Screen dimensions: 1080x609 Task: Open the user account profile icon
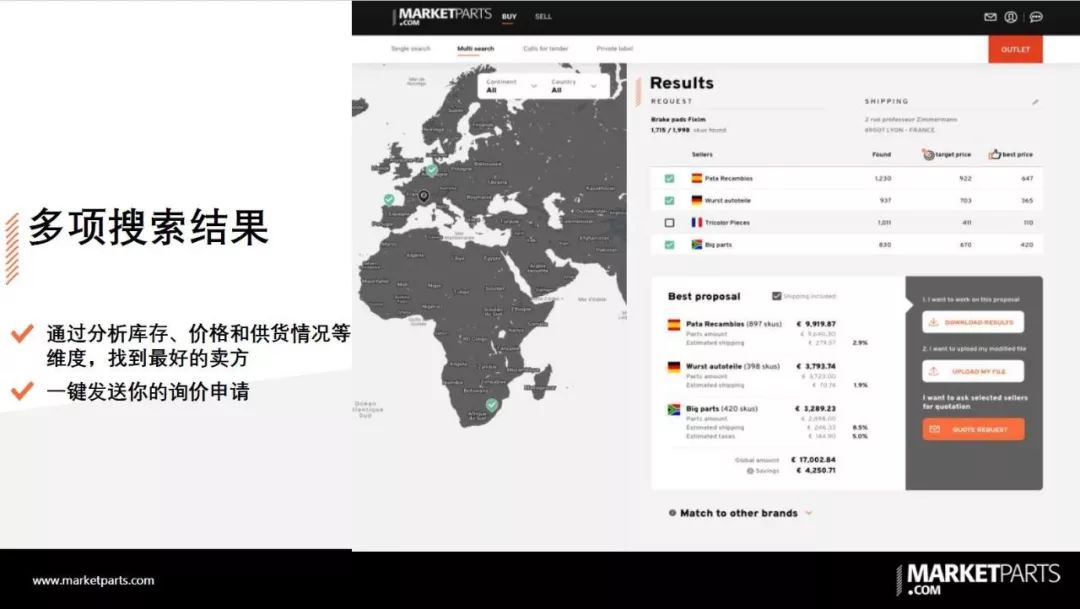point(1010,17)
